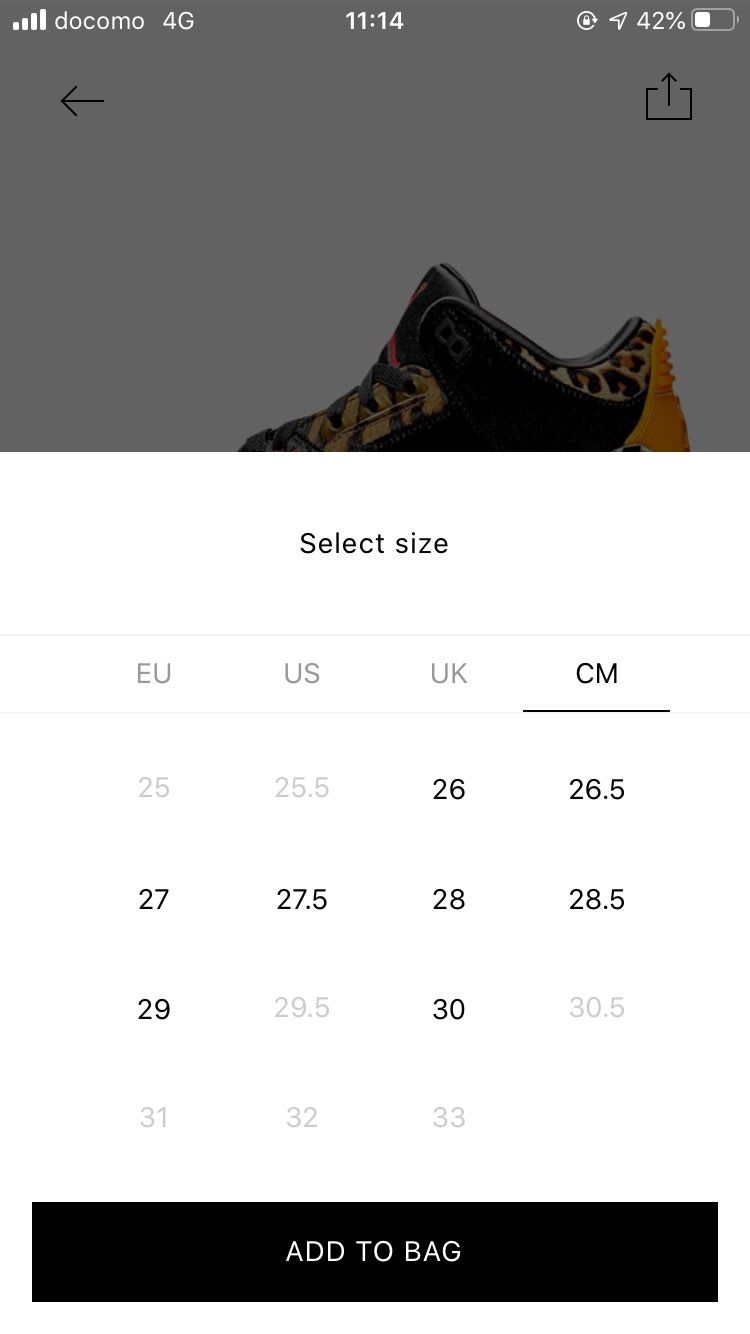Screen dimensions: 750x1334
Task: Switch to the UK size tab
Action: coord(449,674)
